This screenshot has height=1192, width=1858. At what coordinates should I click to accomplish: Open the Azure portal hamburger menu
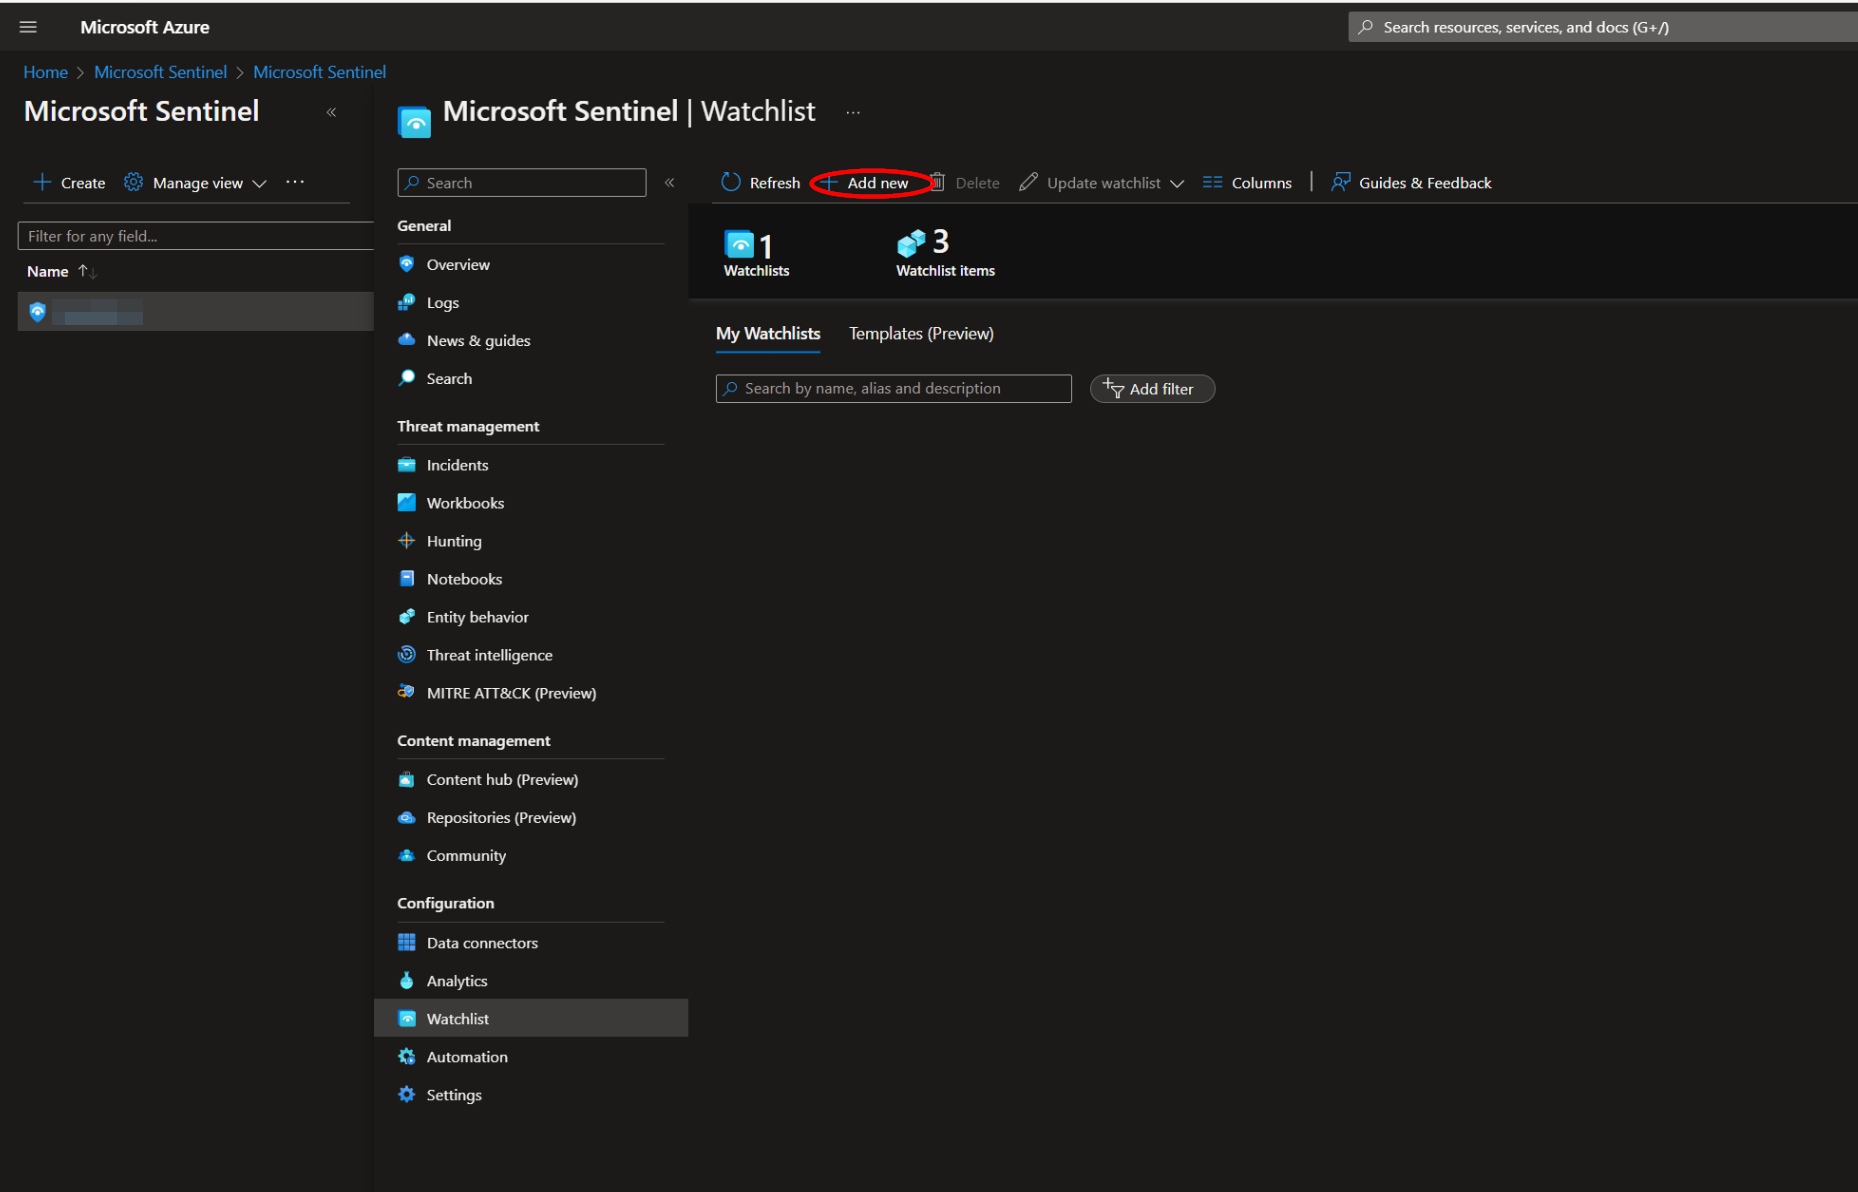[x=28, y=27]
